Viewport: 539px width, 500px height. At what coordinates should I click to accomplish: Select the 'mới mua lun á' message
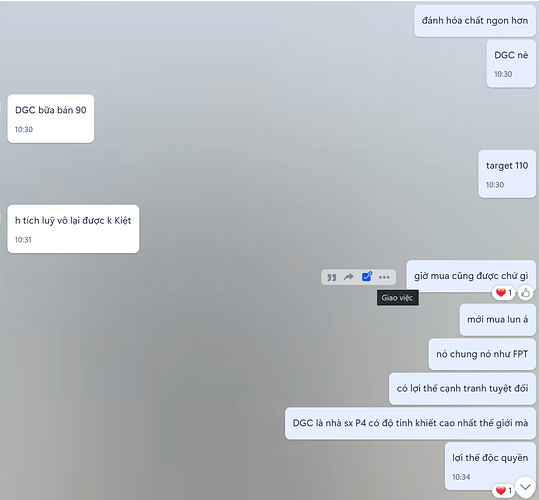pyautogui.click(x=498, y=320)
